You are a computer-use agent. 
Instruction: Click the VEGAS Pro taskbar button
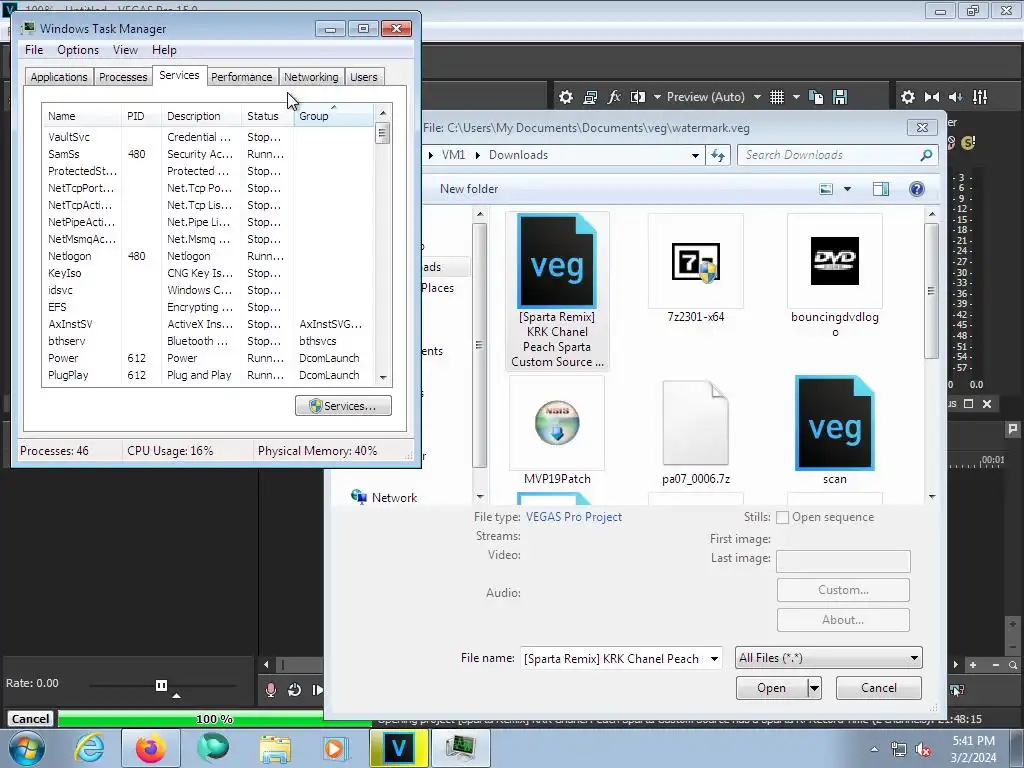coord(398,748)
